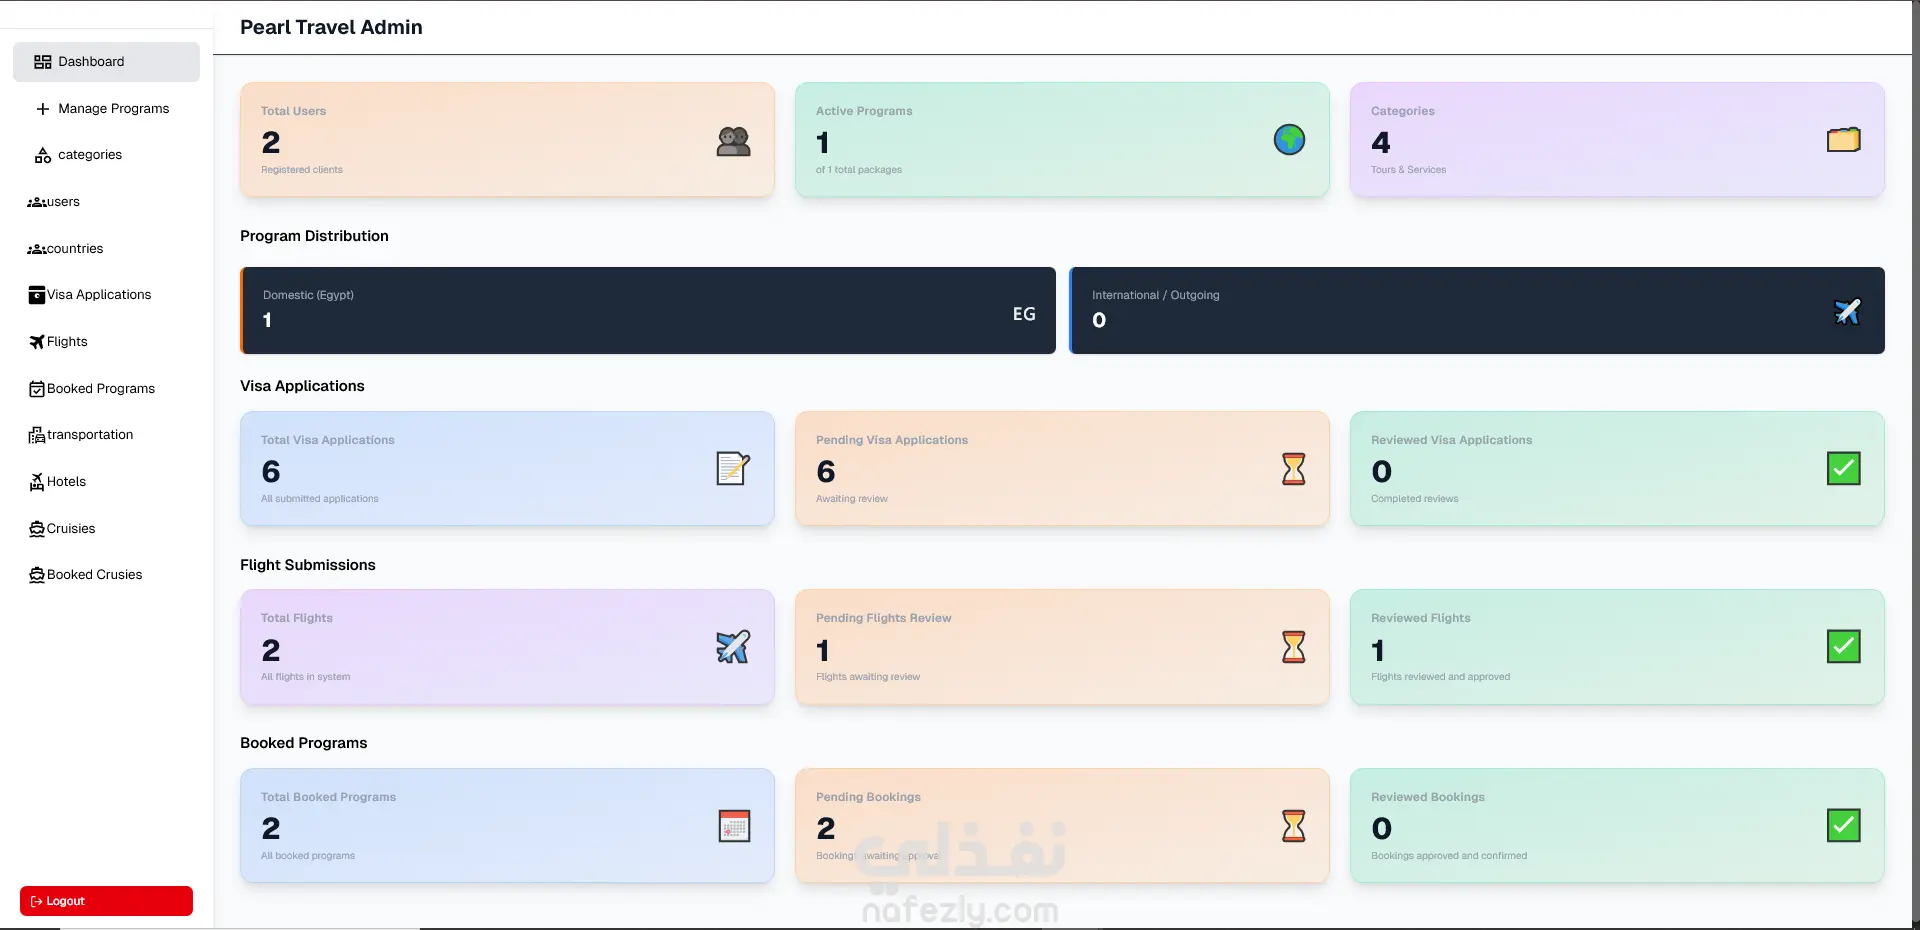Click 'All booked programs' caption
Viewport: 1920px width, 930px height.
point(308,856)
